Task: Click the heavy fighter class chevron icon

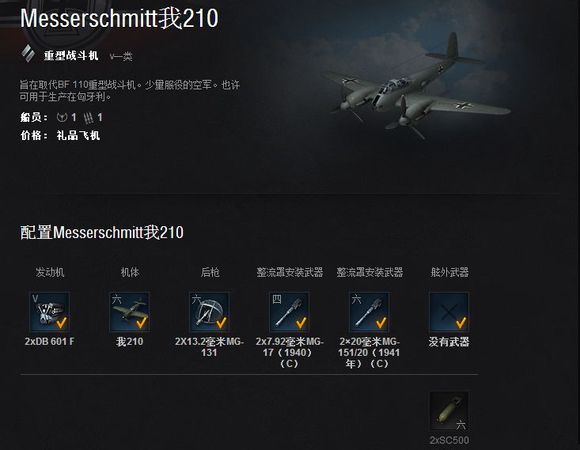Action: [x=27, y=54]
